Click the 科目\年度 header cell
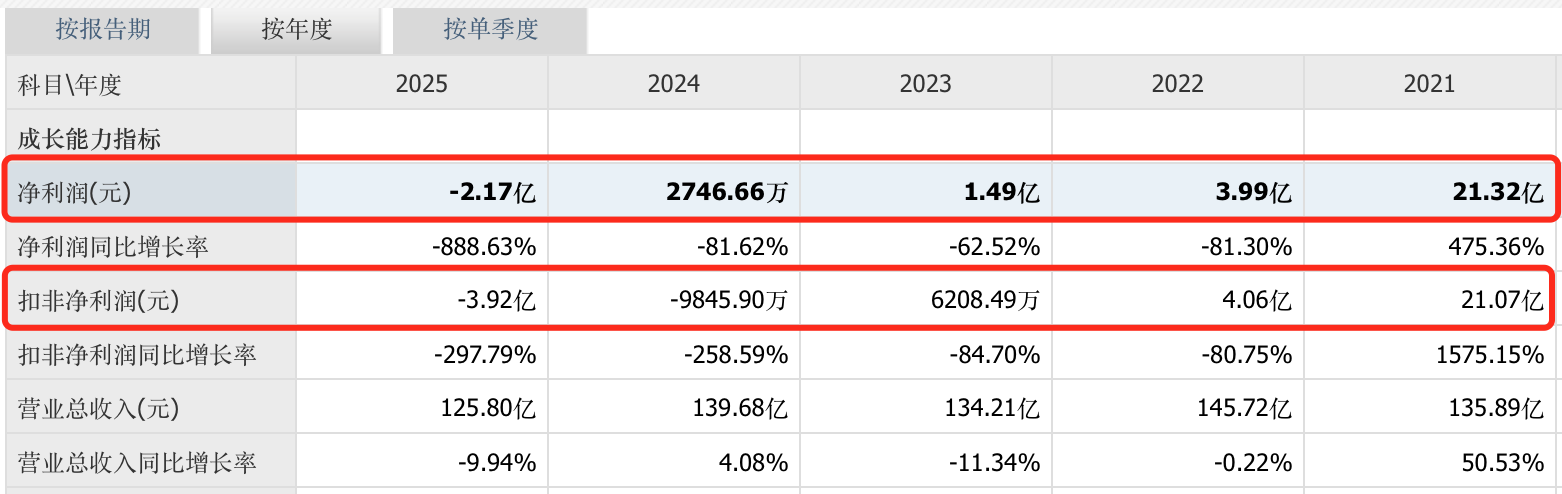Viewport: 1562px width, 494px height. pos(70,84)
